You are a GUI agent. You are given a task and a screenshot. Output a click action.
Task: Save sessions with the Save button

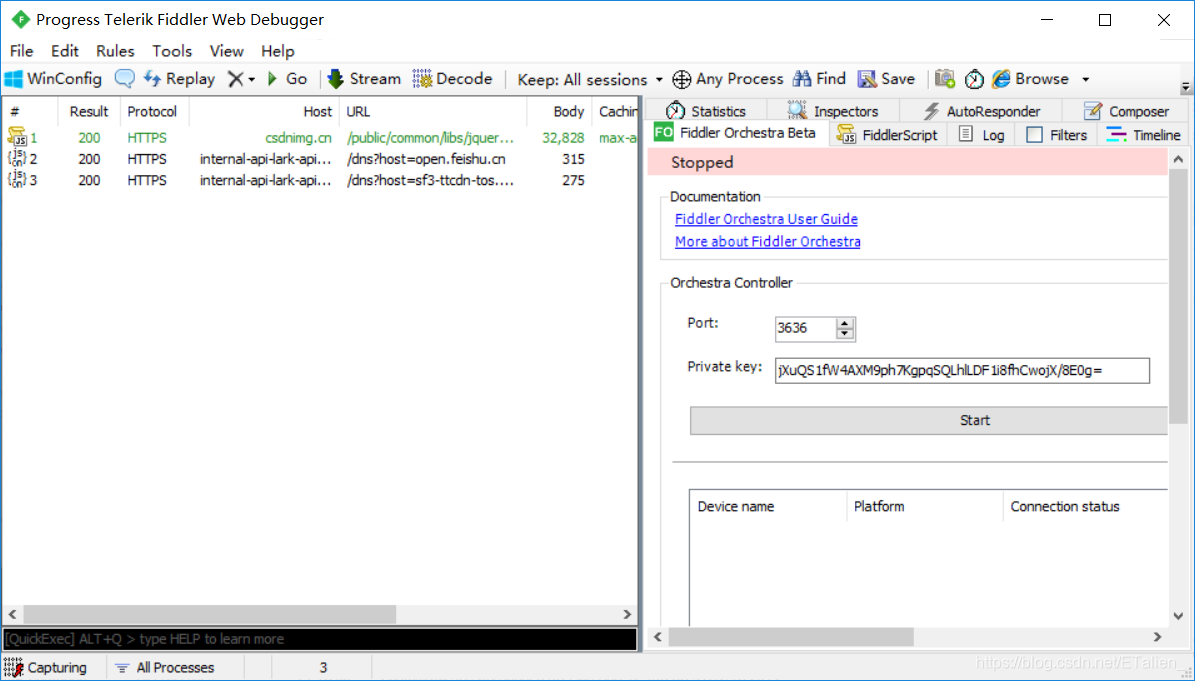click(886, 79)
